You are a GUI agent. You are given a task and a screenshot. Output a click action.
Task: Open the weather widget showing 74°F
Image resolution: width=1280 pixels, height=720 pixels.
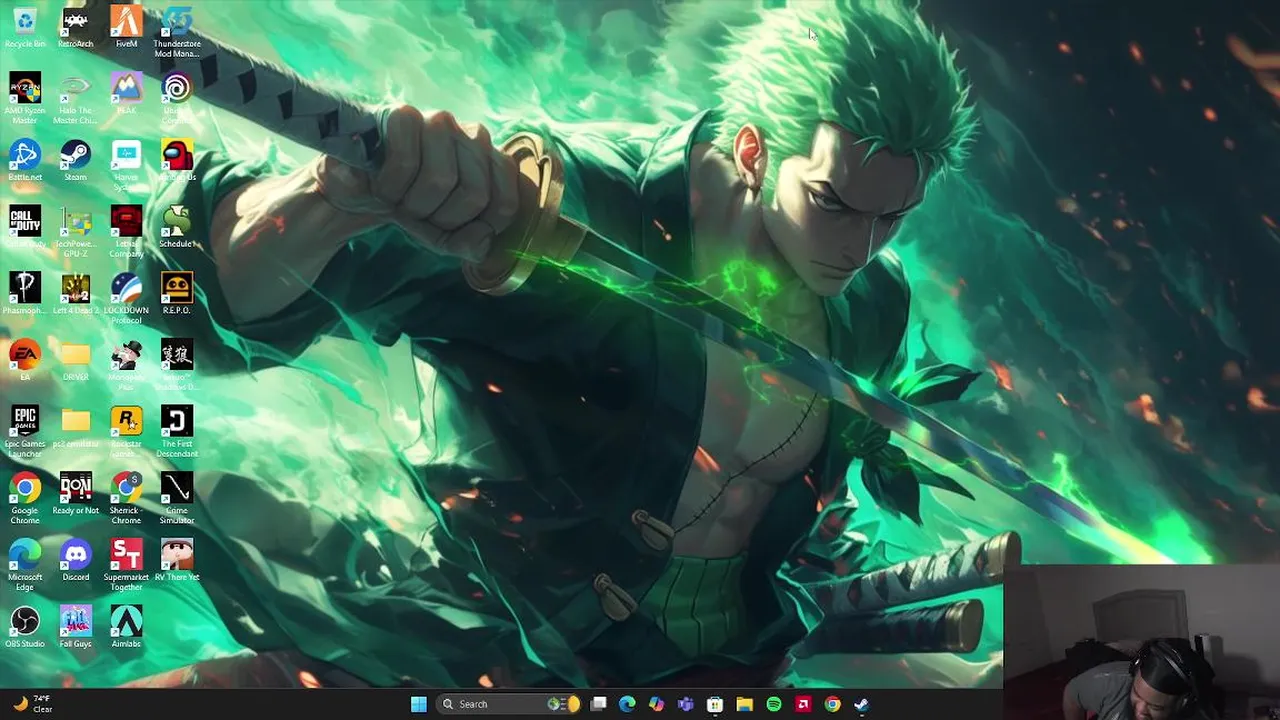32,704
